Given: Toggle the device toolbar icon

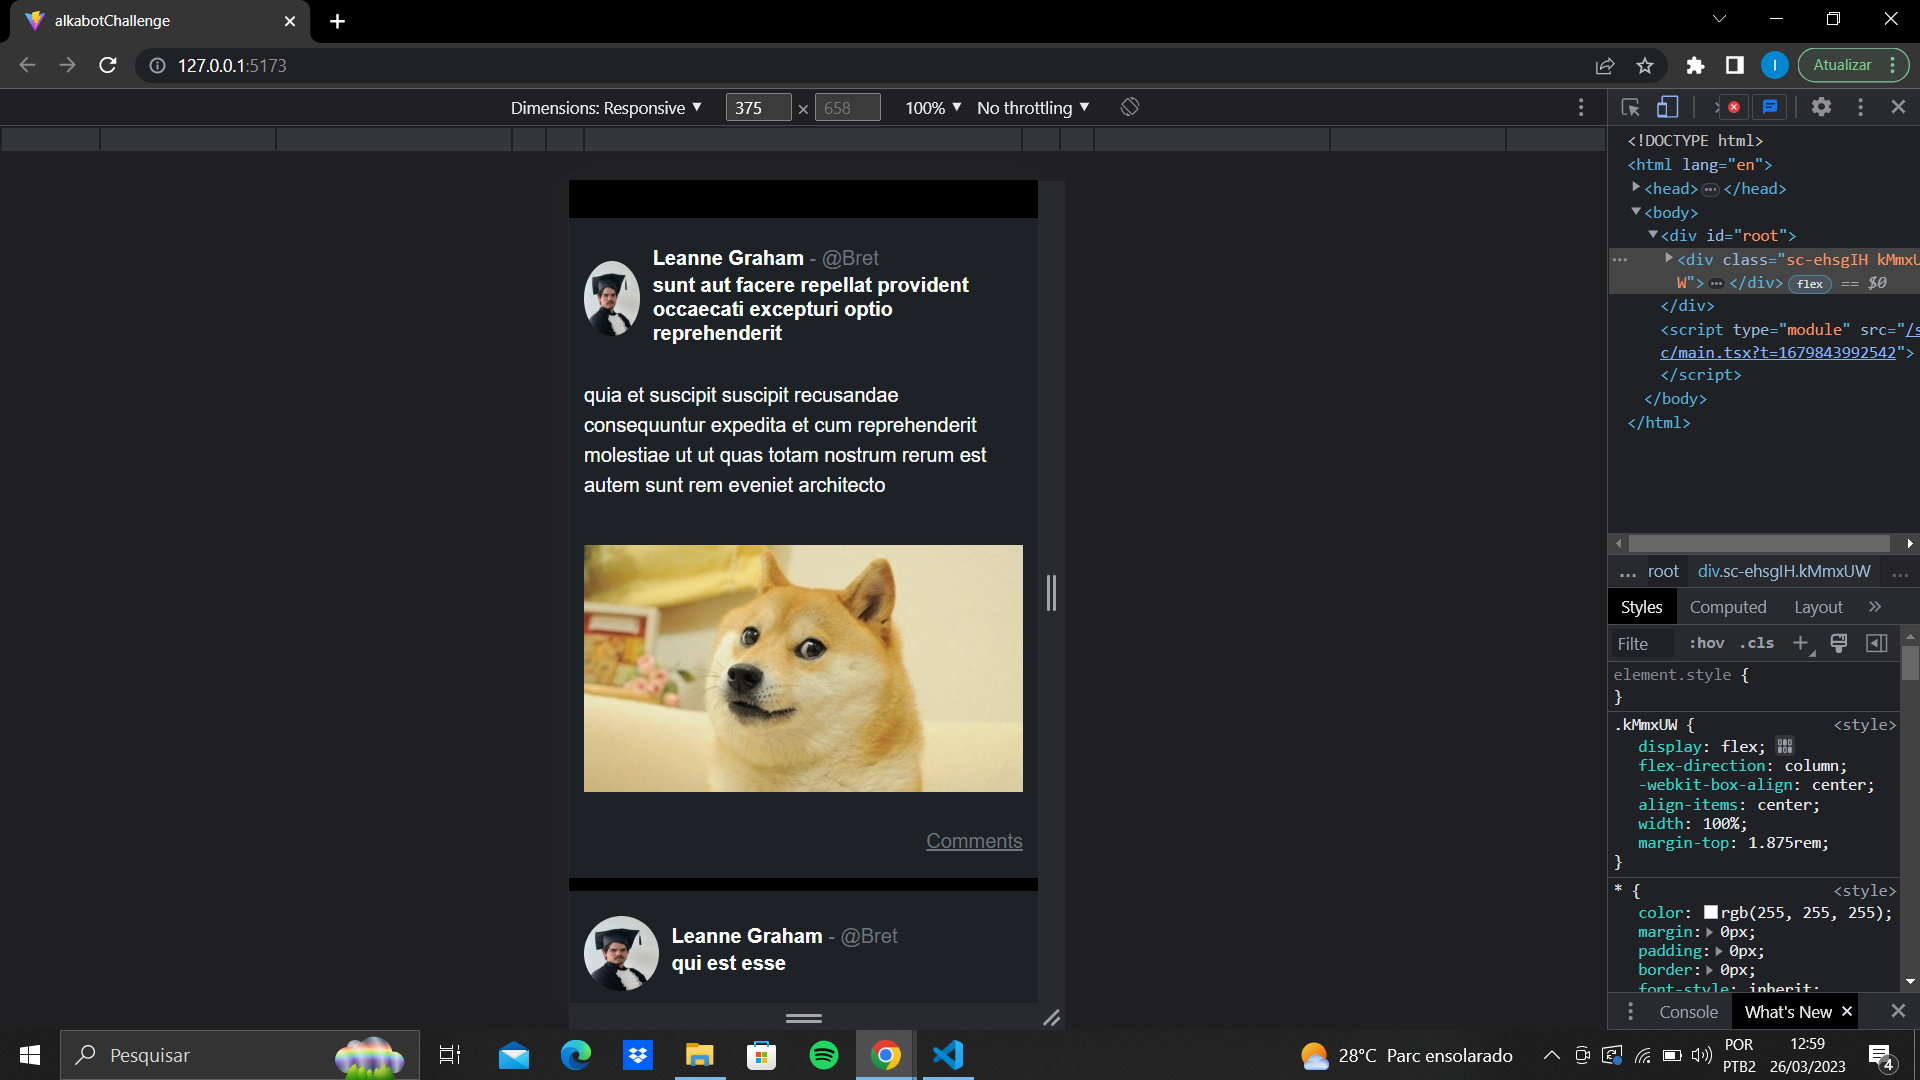Looking at the screenshot, I should pos(1667,107).
